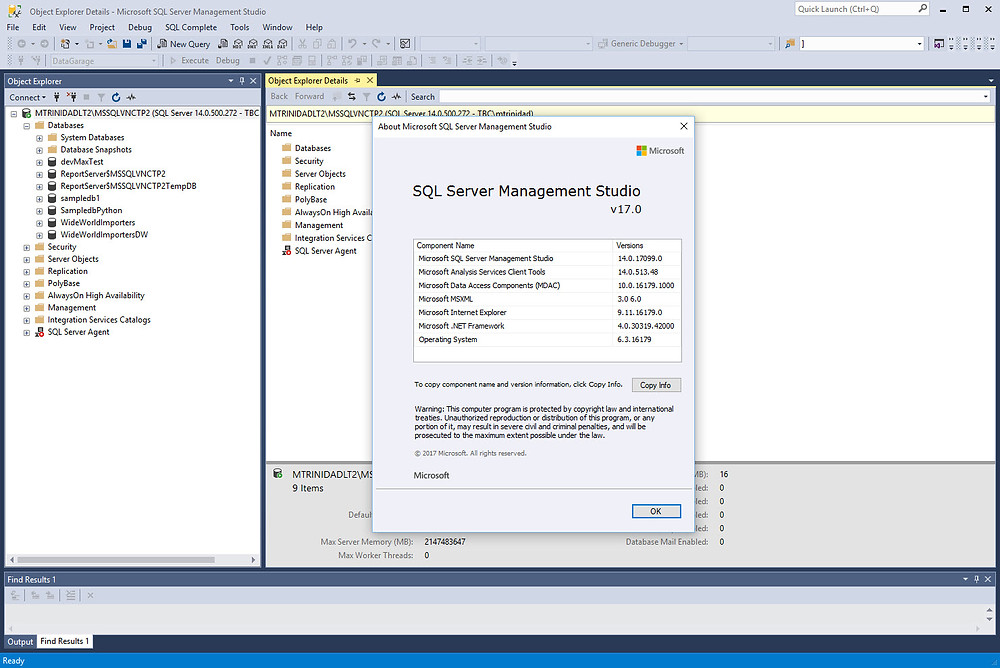Viewport: 1000px width, 668px height.
Task: Expand the WideWorldImporters database node
Action: click(40, 223)
